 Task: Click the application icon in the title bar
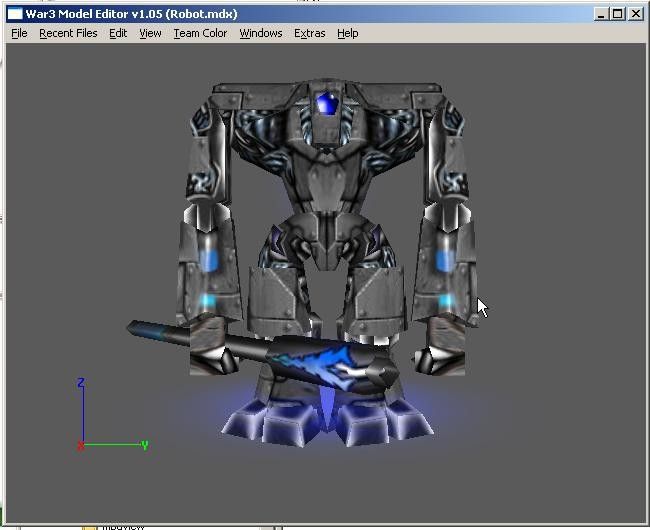pyautogui.click(x=15, y=14)
